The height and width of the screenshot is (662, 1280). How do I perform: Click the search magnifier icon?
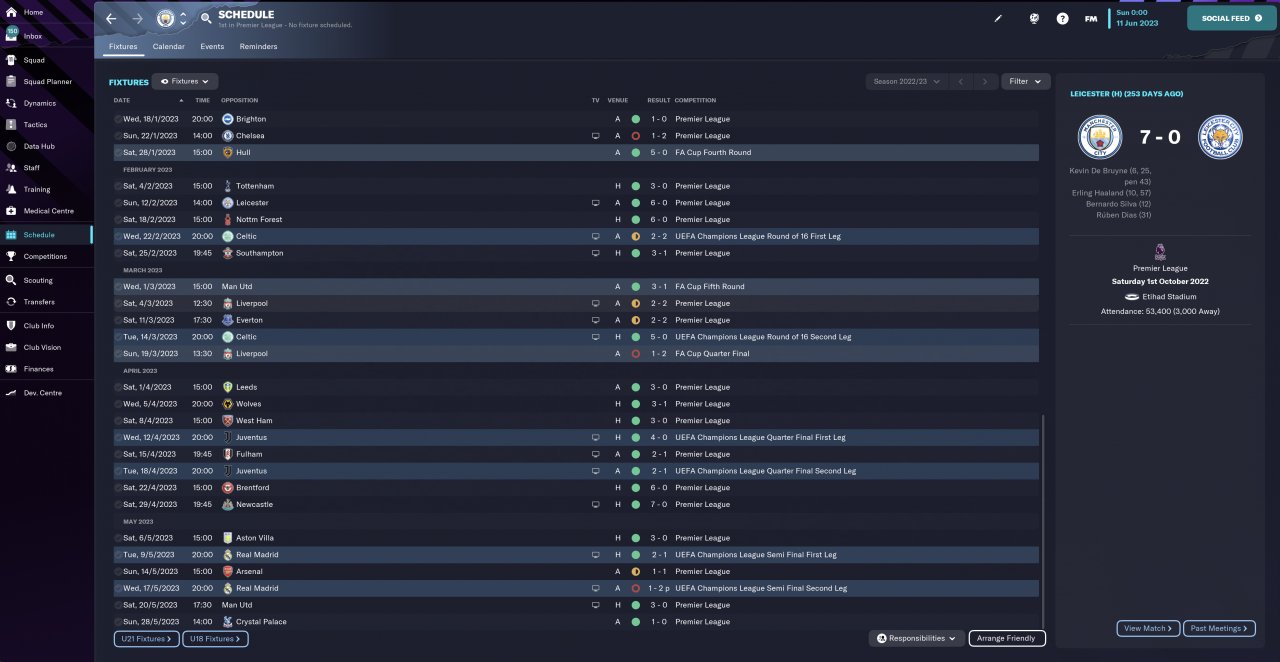click(x=206, y=18)
